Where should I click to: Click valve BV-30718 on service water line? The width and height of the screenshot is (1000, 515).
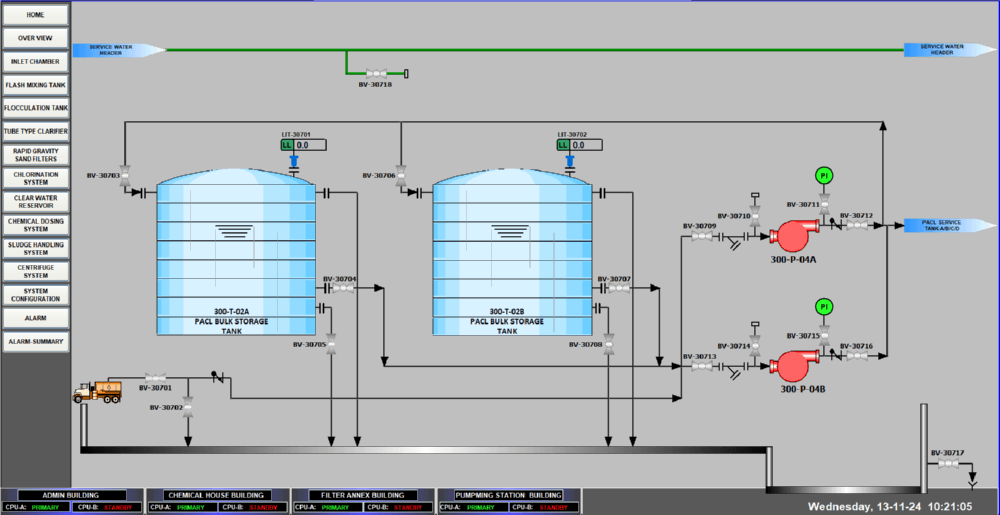point(377,73)
